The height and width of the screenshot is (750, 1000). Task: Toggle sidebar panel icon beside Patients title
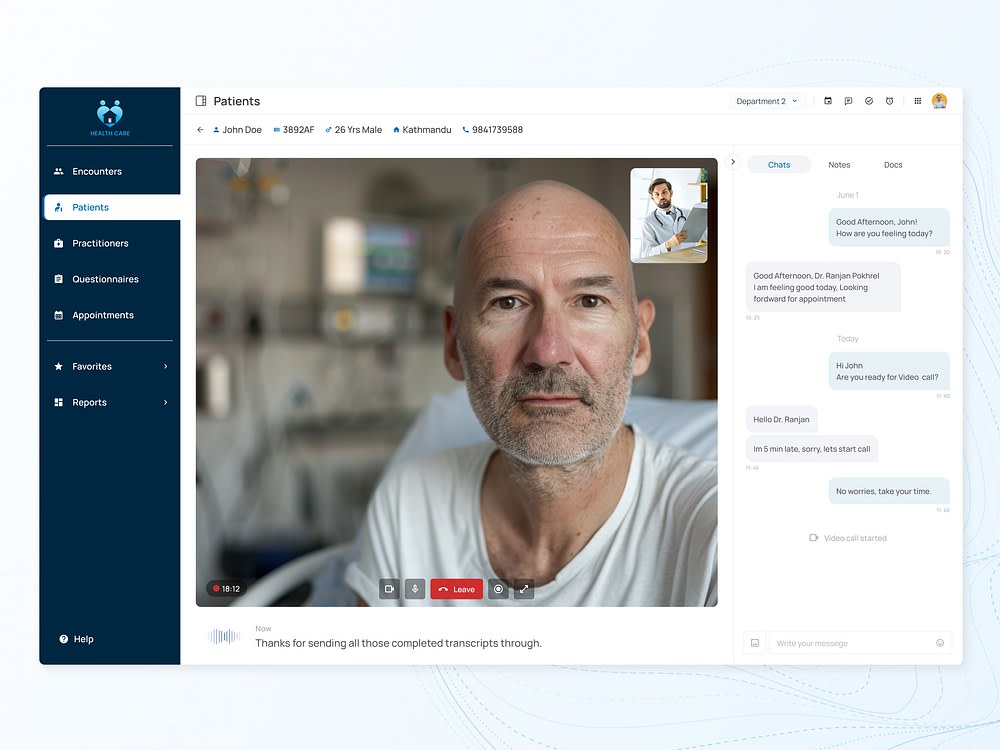pyautogui.click(x=201, y=101)
